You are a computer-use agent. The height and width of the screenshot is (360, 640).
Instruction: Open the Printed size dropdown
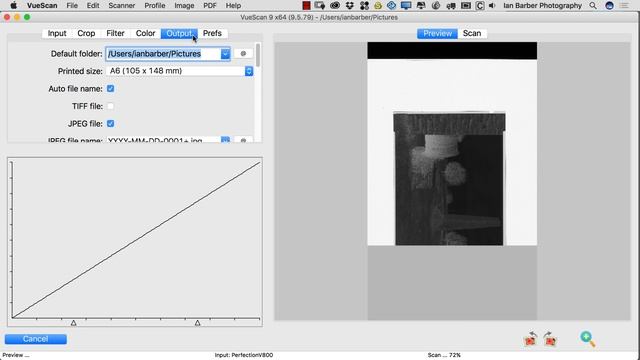click(x=180, y=71)
